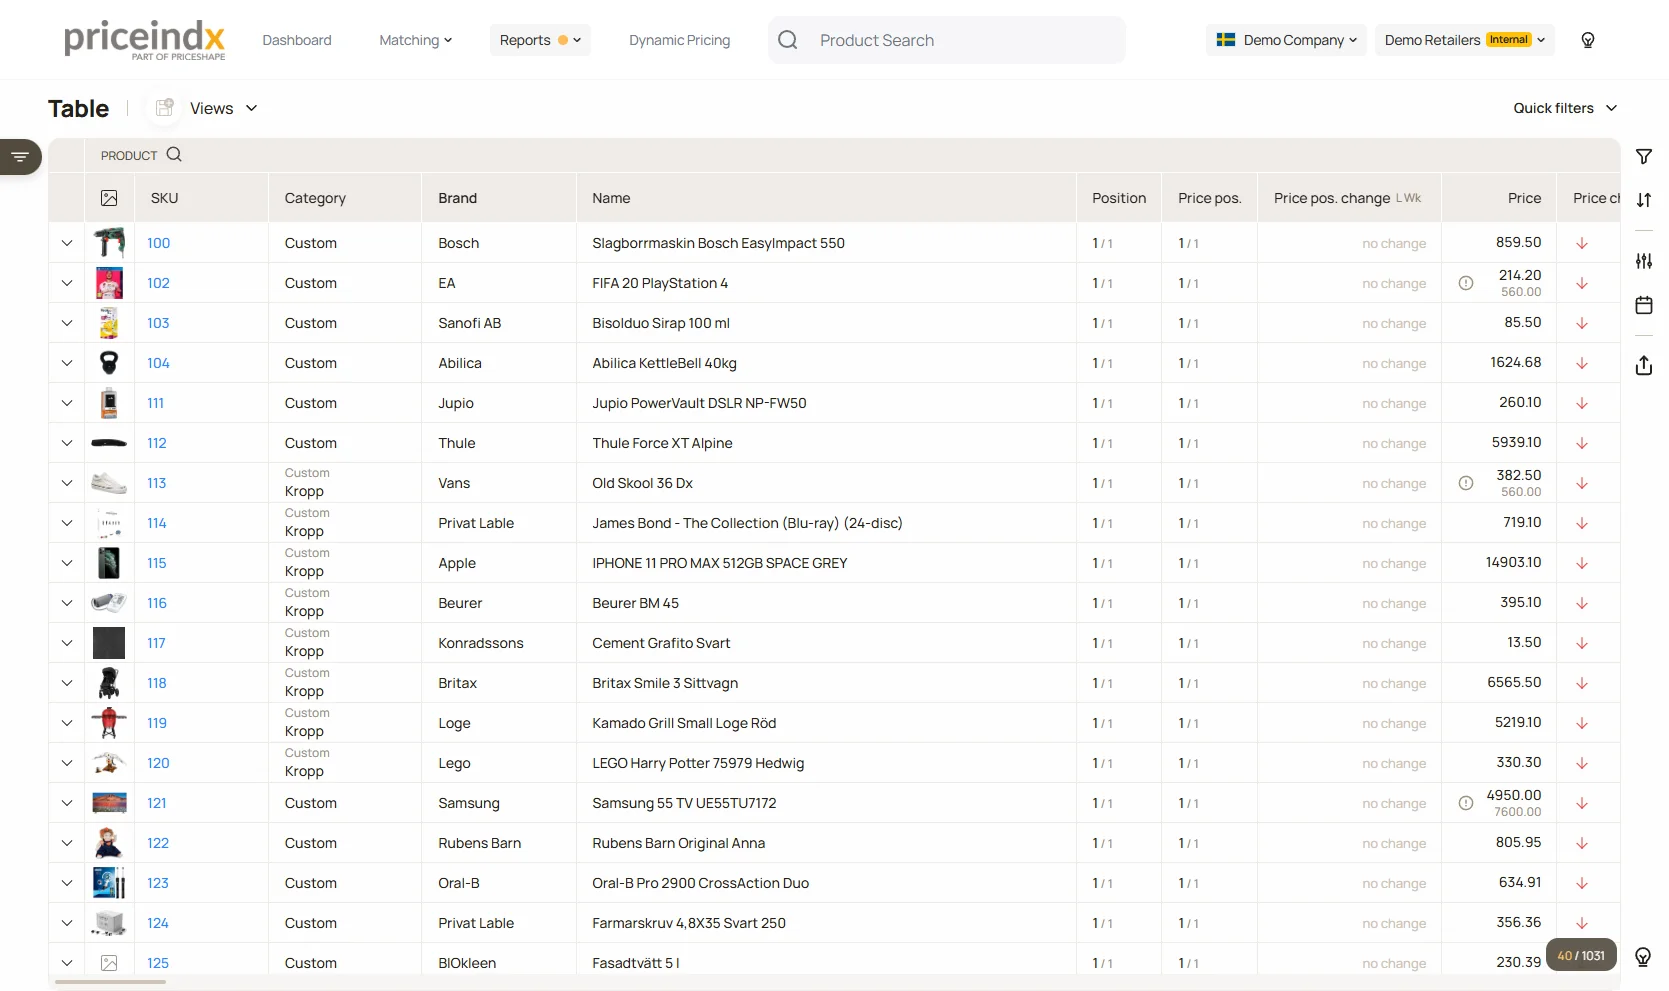The height and width of the screenshot is (991, 1669).
Task: Expand row for SKU 116
Action: [67, 603]
